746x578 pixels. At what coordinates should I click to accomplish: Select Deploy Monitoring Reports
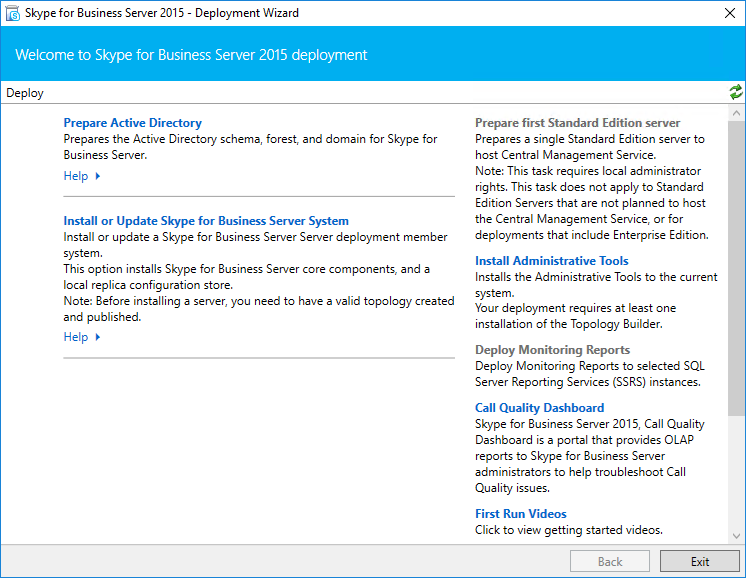(x=552, y=350)
